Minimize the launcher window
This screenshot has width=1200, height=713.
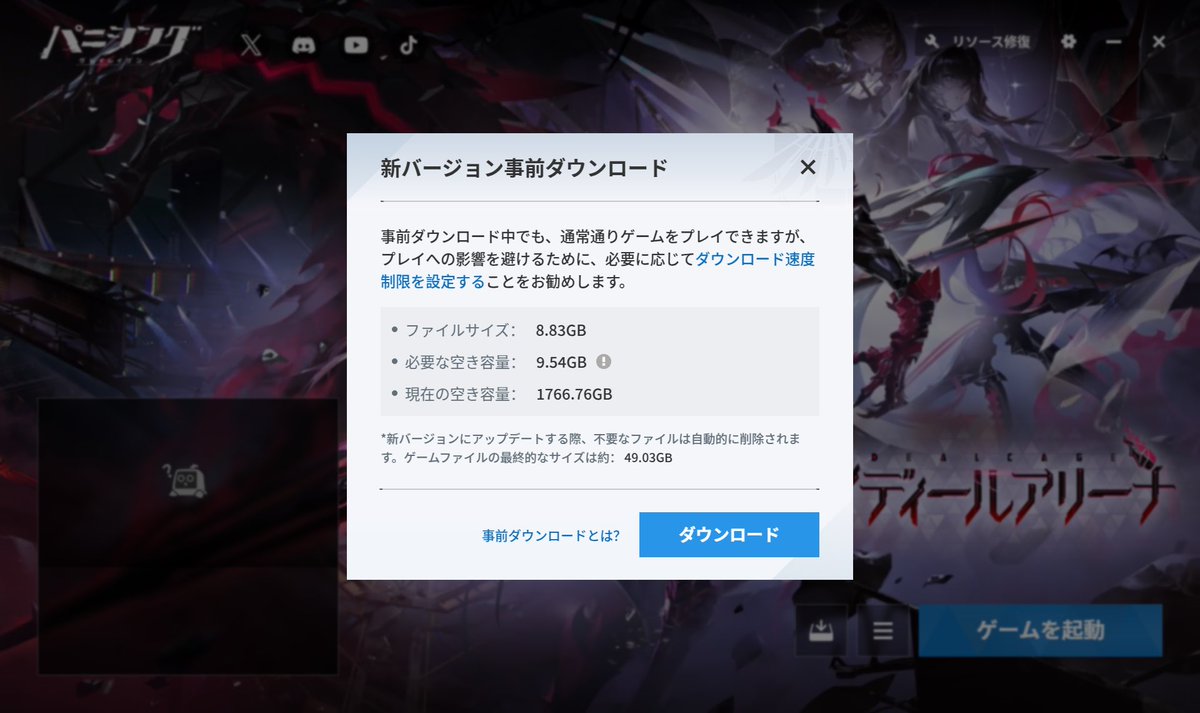tap(1114, 42)
